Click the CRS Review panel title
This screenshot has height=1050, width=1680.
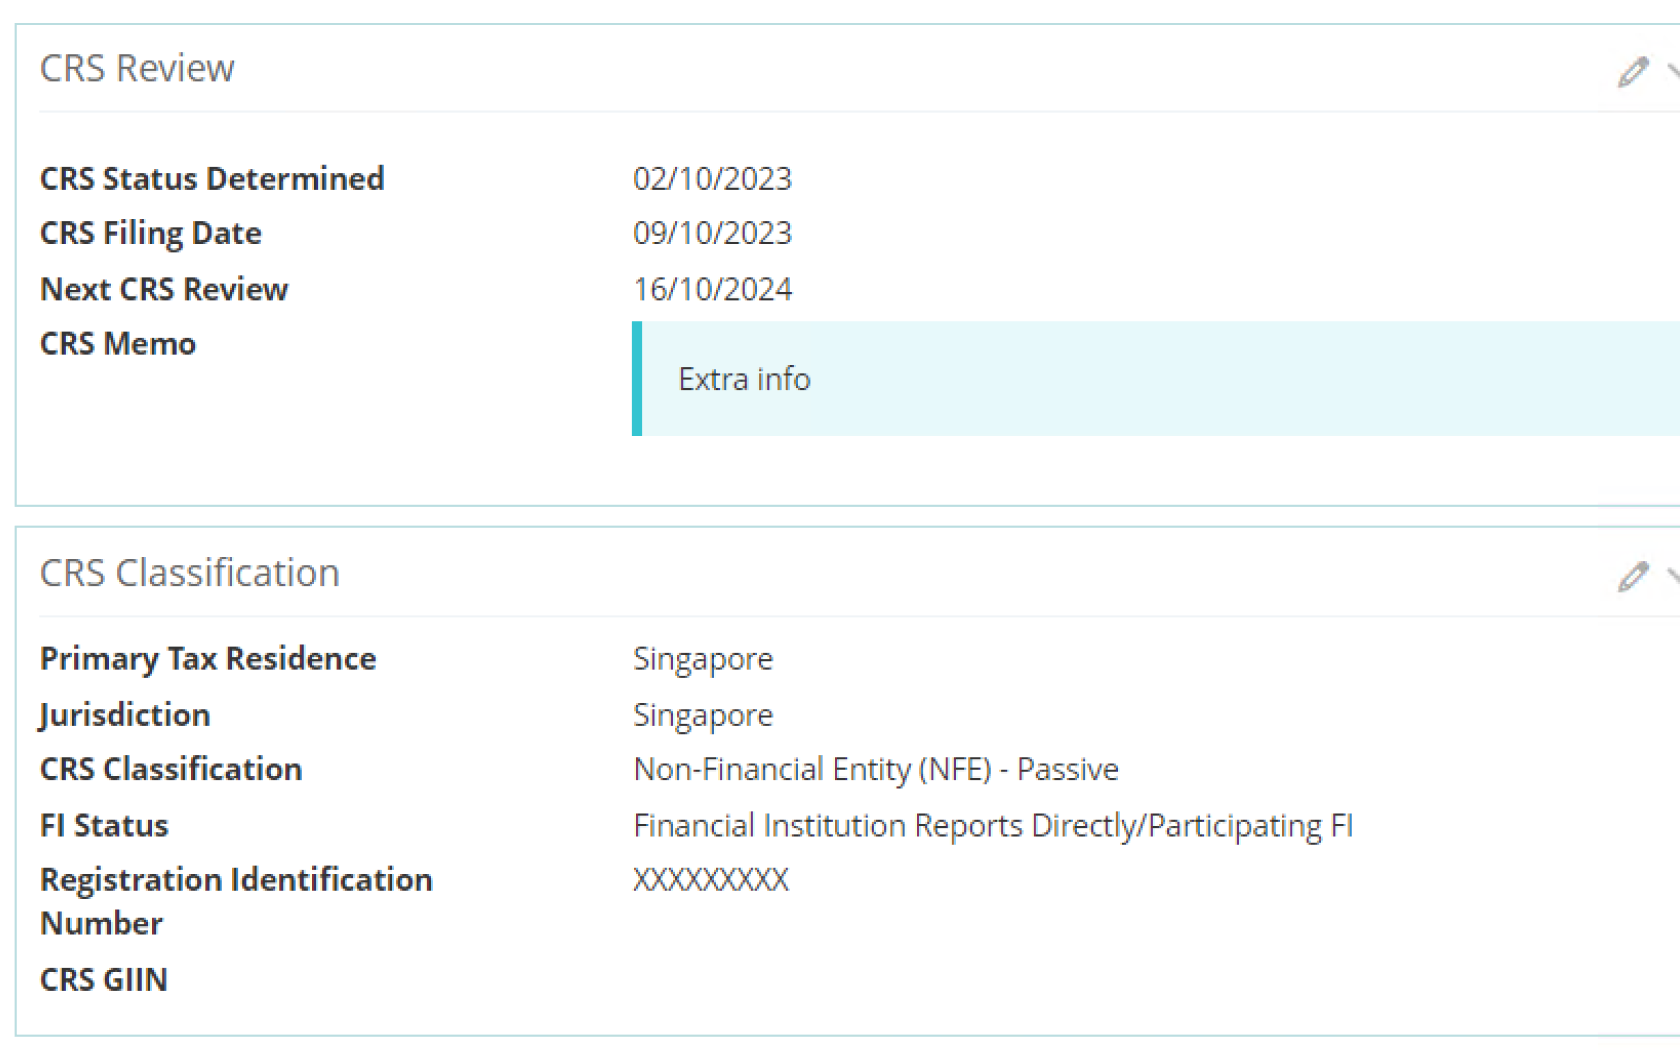point(137,68)
